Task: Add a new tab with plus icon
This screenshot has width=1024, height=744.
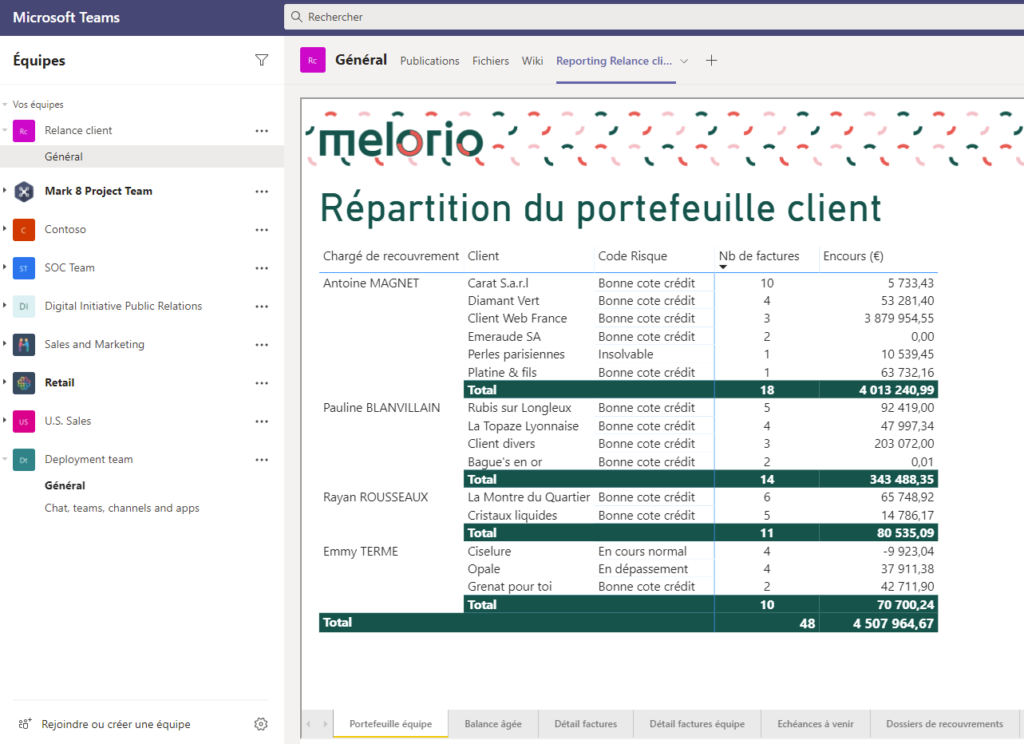Action: (x=712, y=61)
